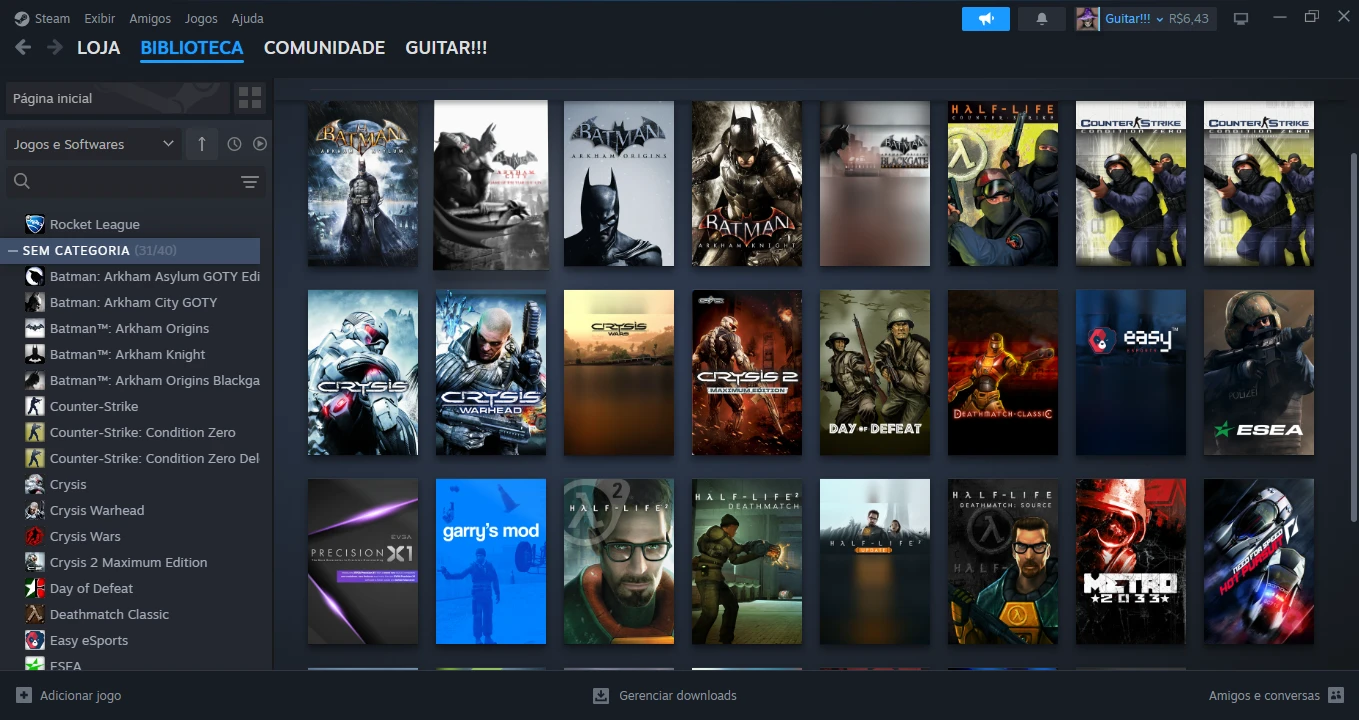
Task: Select Rocket League in the game list
Action: 141,224
